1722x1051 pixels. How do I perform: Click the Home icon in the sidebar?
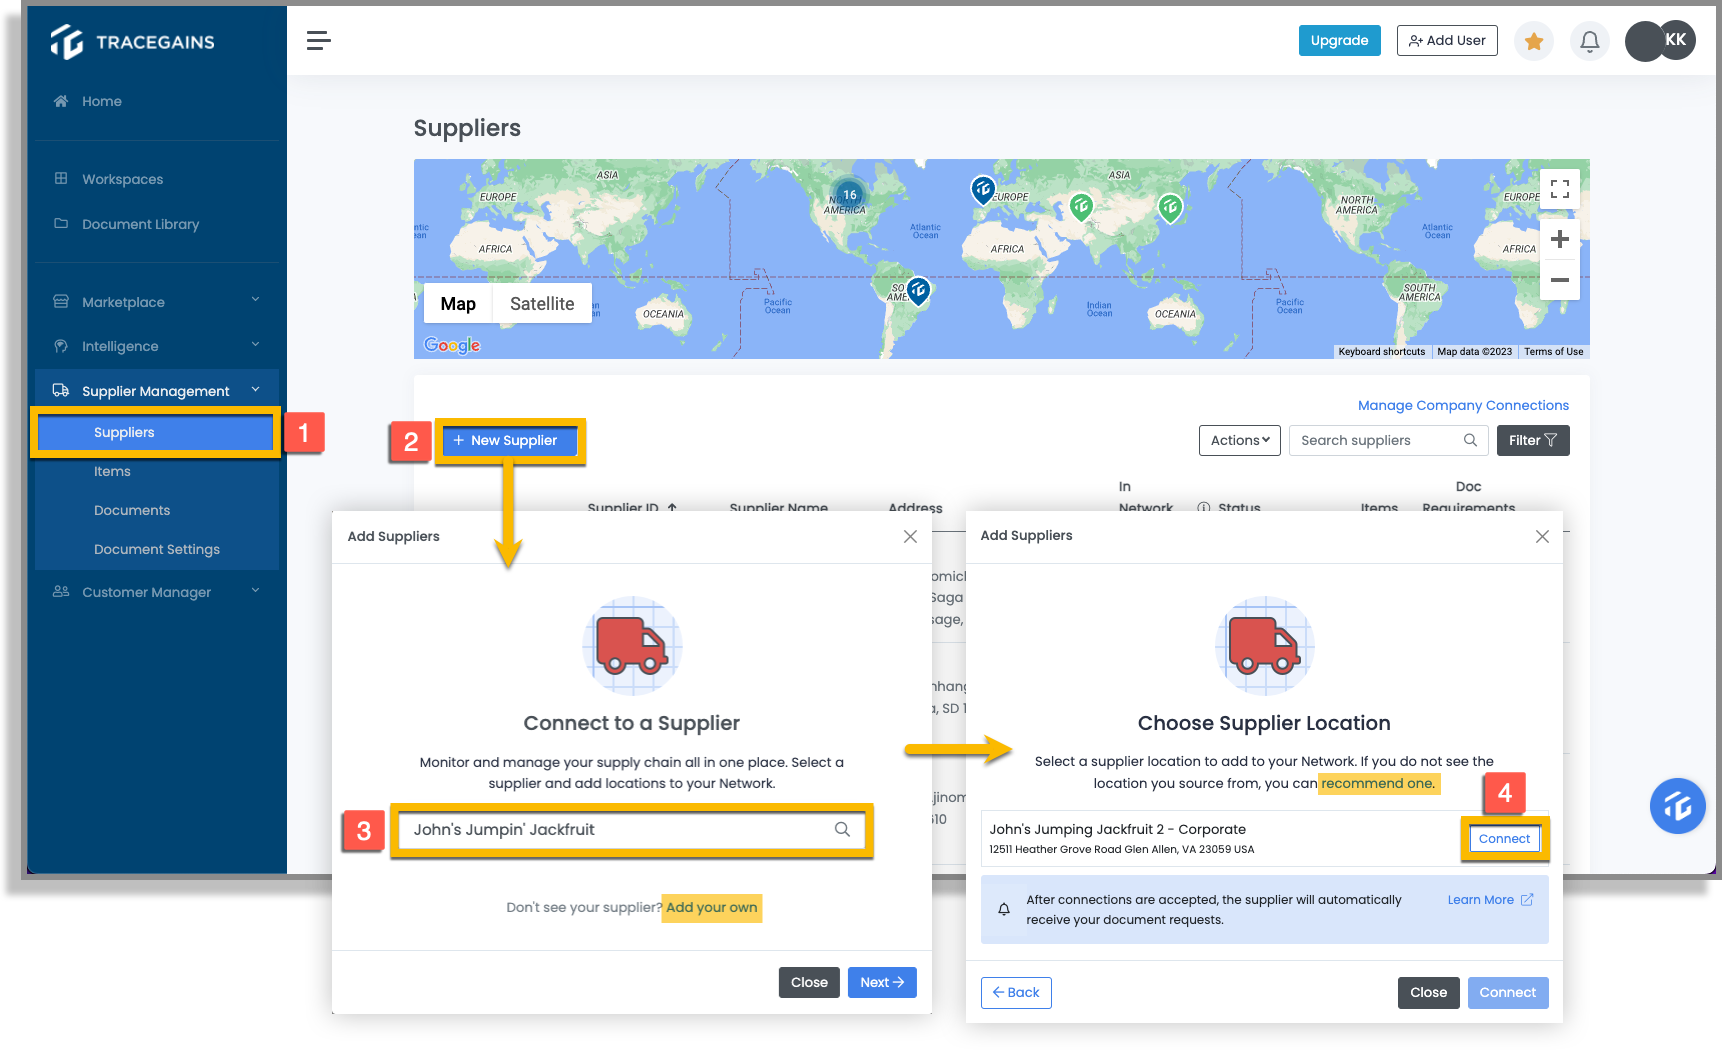coord(62,101)
